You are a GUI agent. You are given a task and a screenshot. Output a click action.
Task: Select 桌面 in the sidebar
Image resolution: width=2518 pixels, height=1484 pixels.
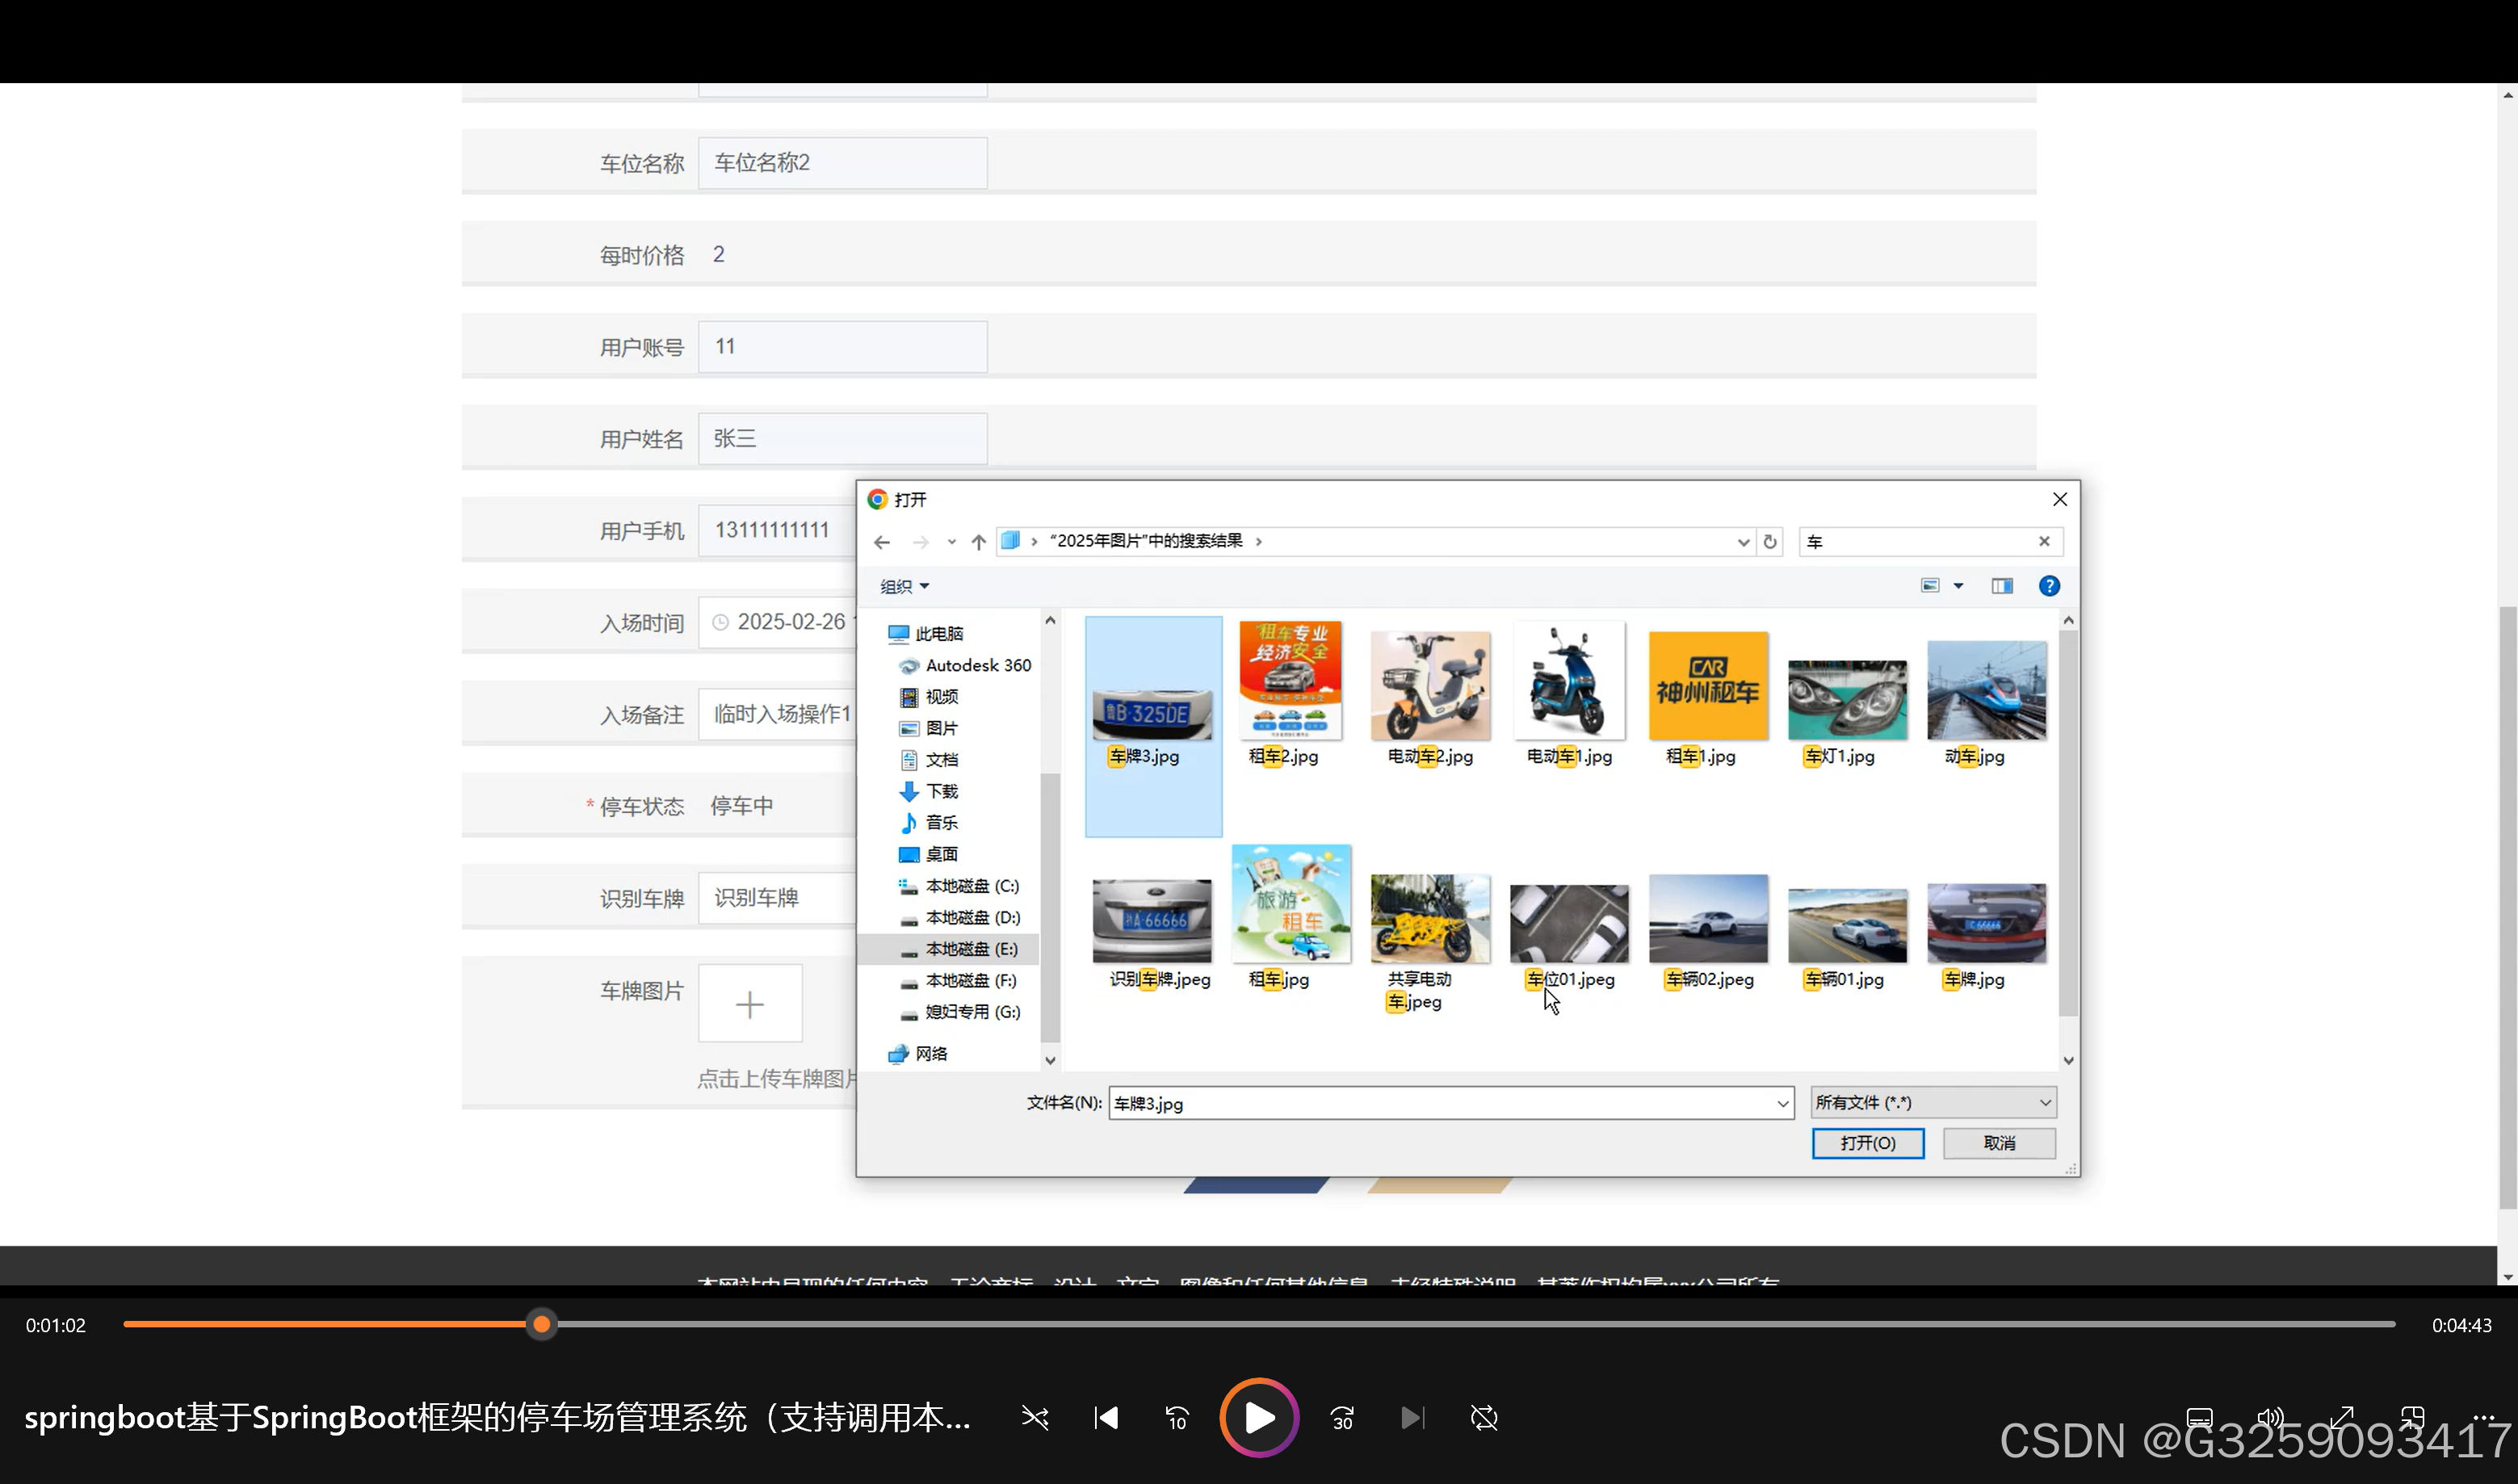940,854
